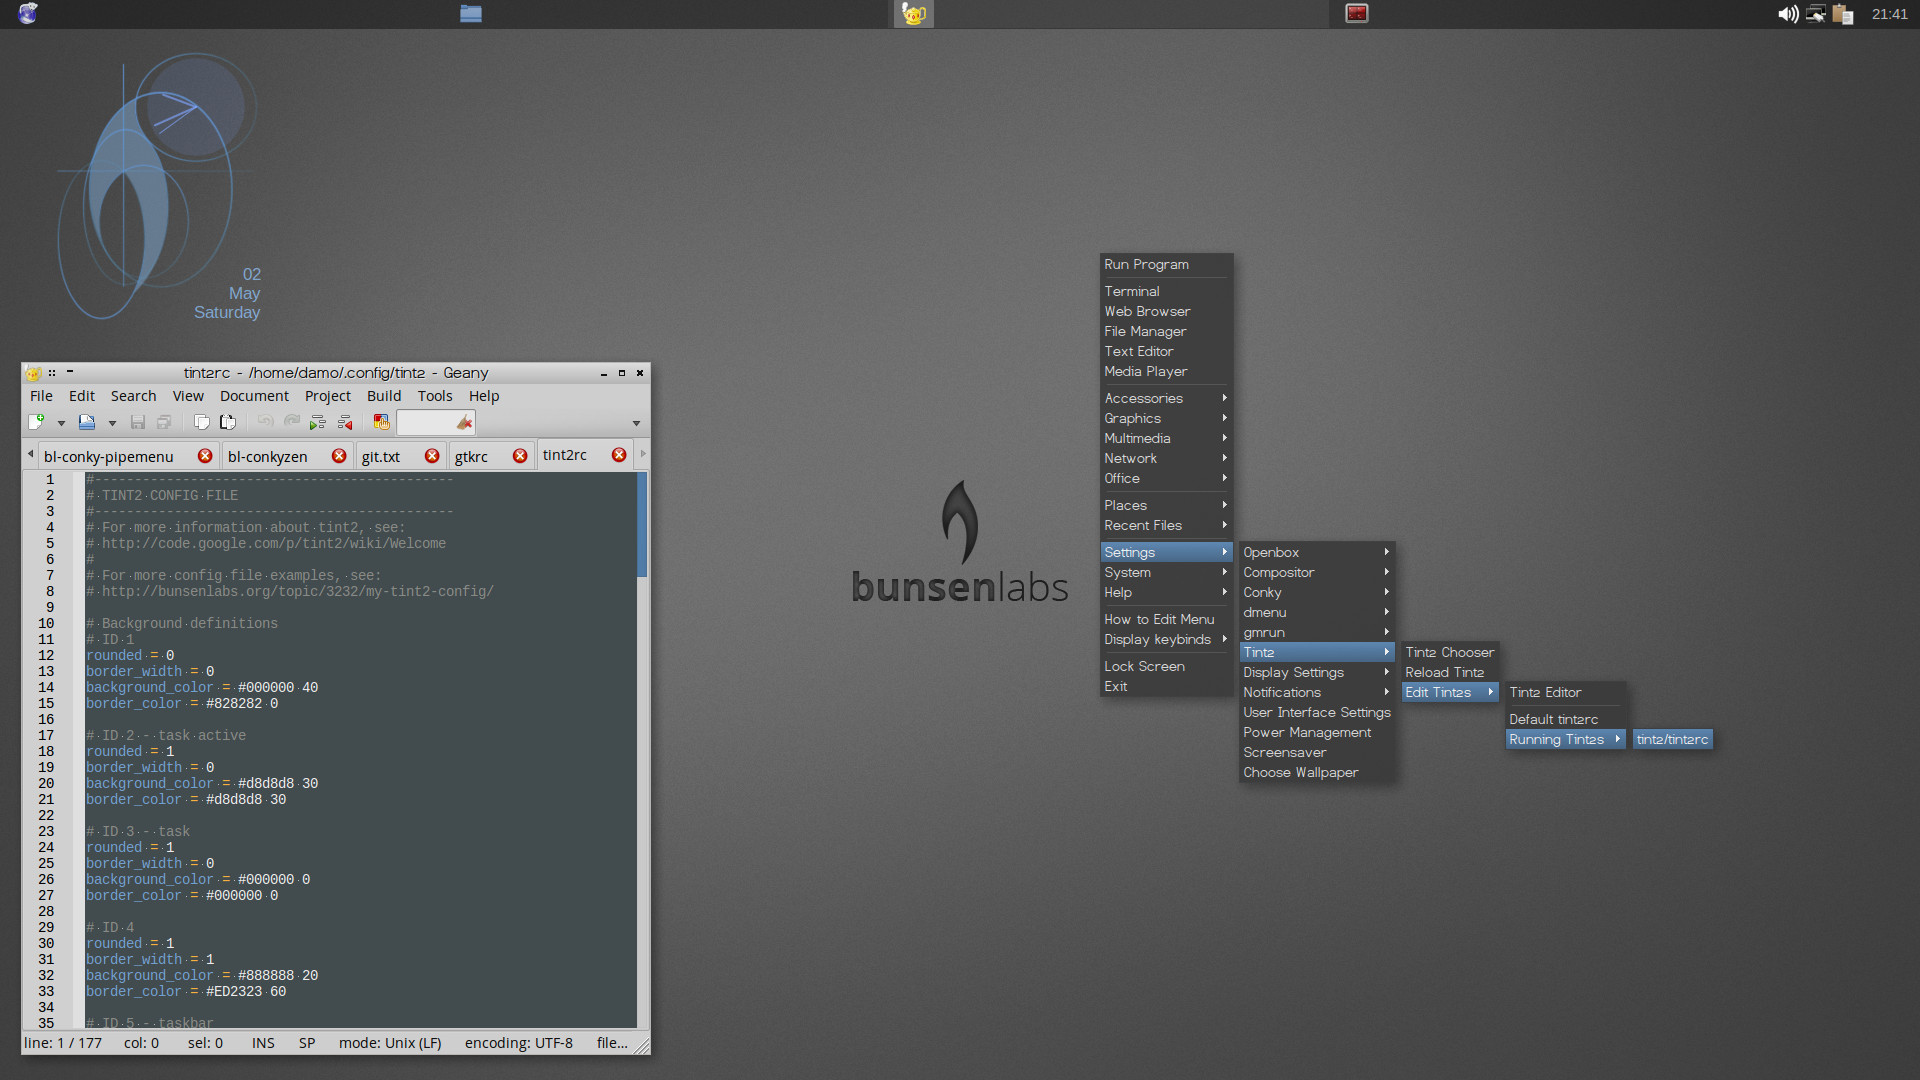This screenshot has height=1080, width=1920.
Task: Expand the Openbox settings submenu
Action: click(1317, 553)
